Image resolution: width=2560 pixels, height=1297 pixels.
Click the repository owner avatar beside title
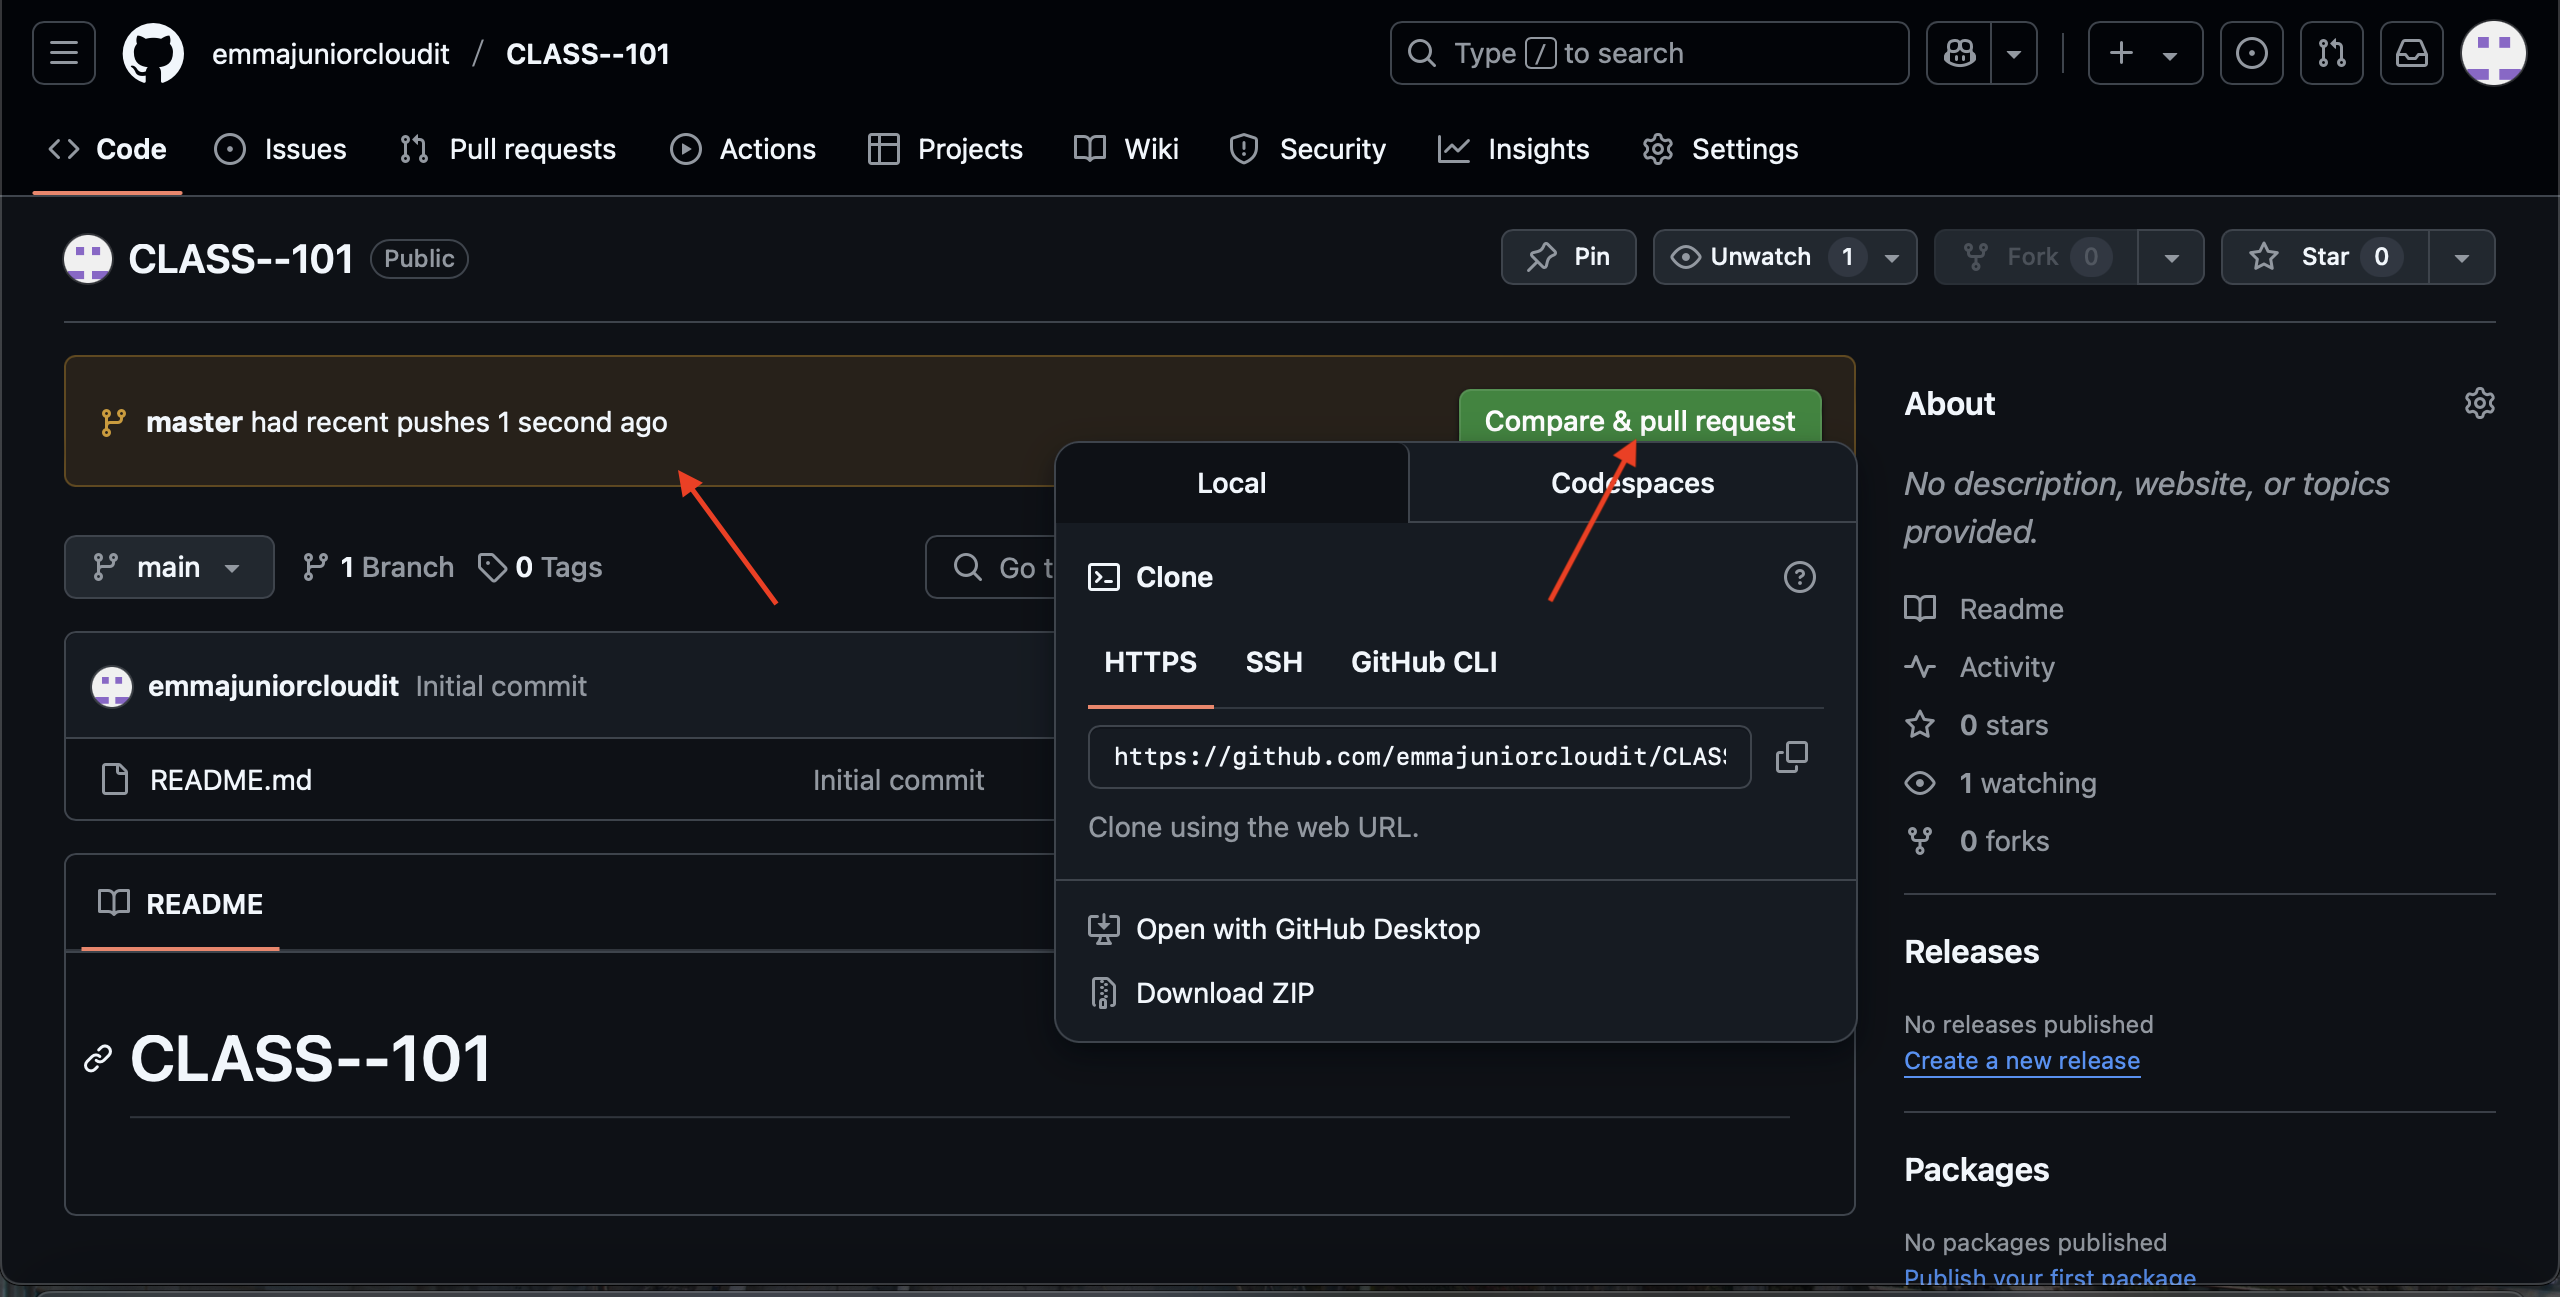(88, 259)
